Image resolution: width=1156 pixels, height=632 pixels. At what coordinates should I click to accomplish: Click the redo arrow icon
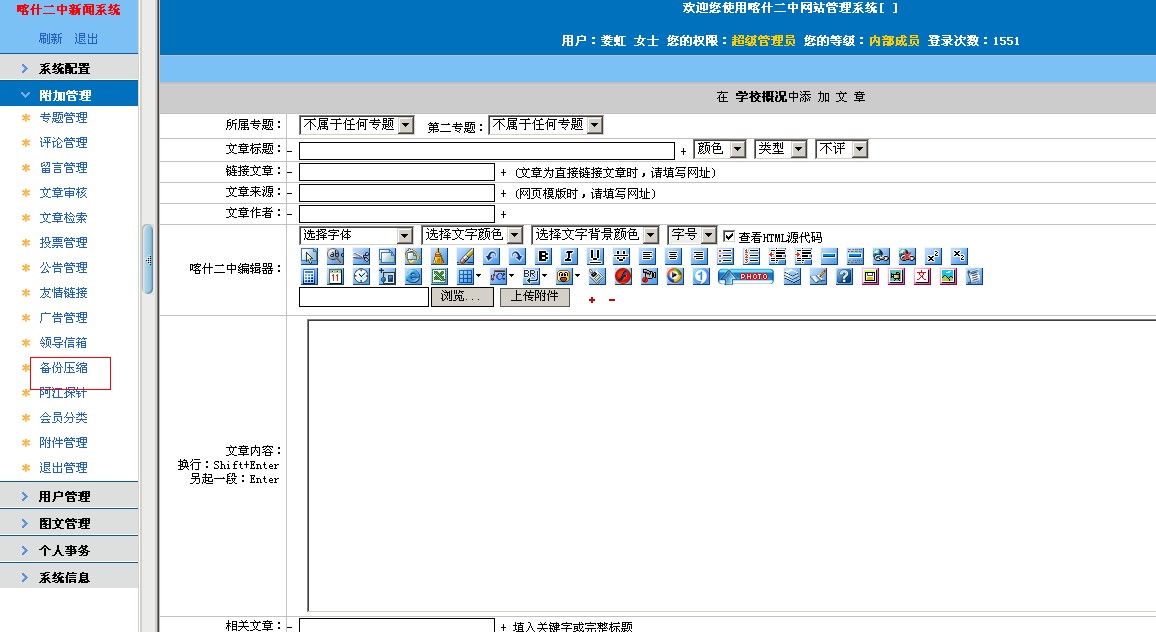coord(518,256)
